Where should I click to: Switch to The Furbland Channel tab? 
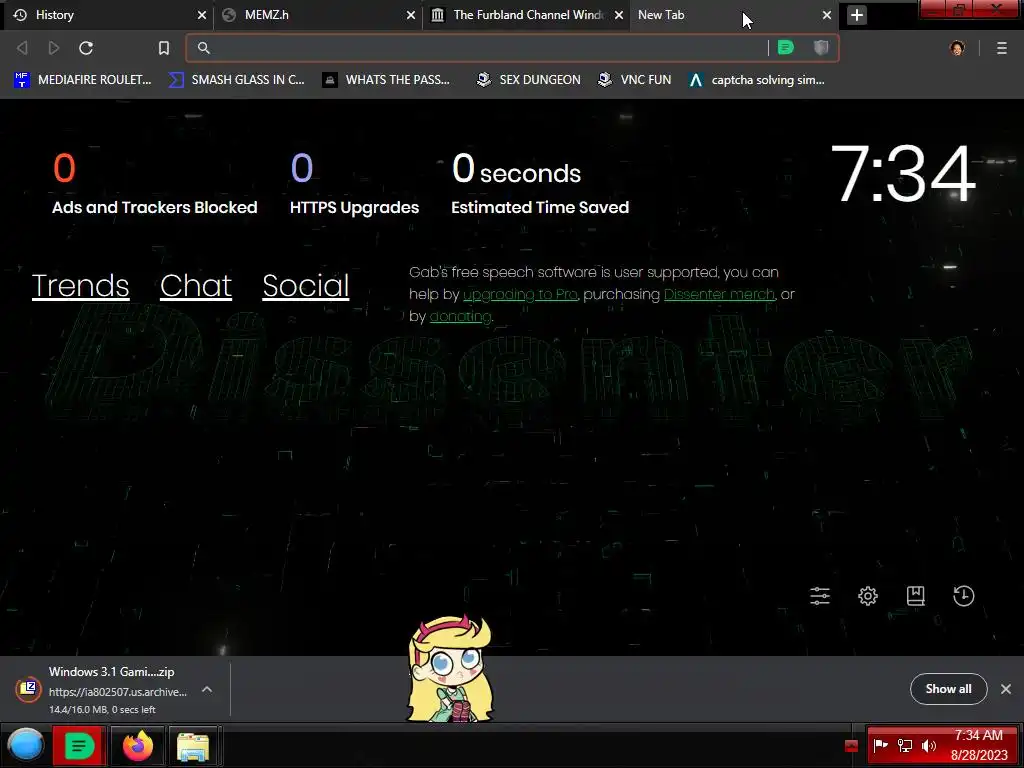pyautogui.click(x=526, y=15)
